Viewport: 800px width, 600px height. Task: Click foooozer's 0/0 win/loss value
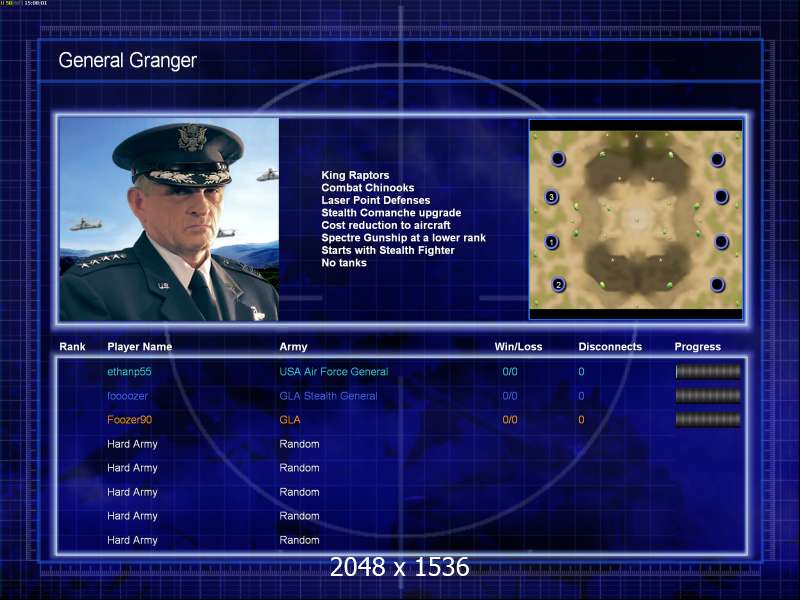tap(510, 396)
